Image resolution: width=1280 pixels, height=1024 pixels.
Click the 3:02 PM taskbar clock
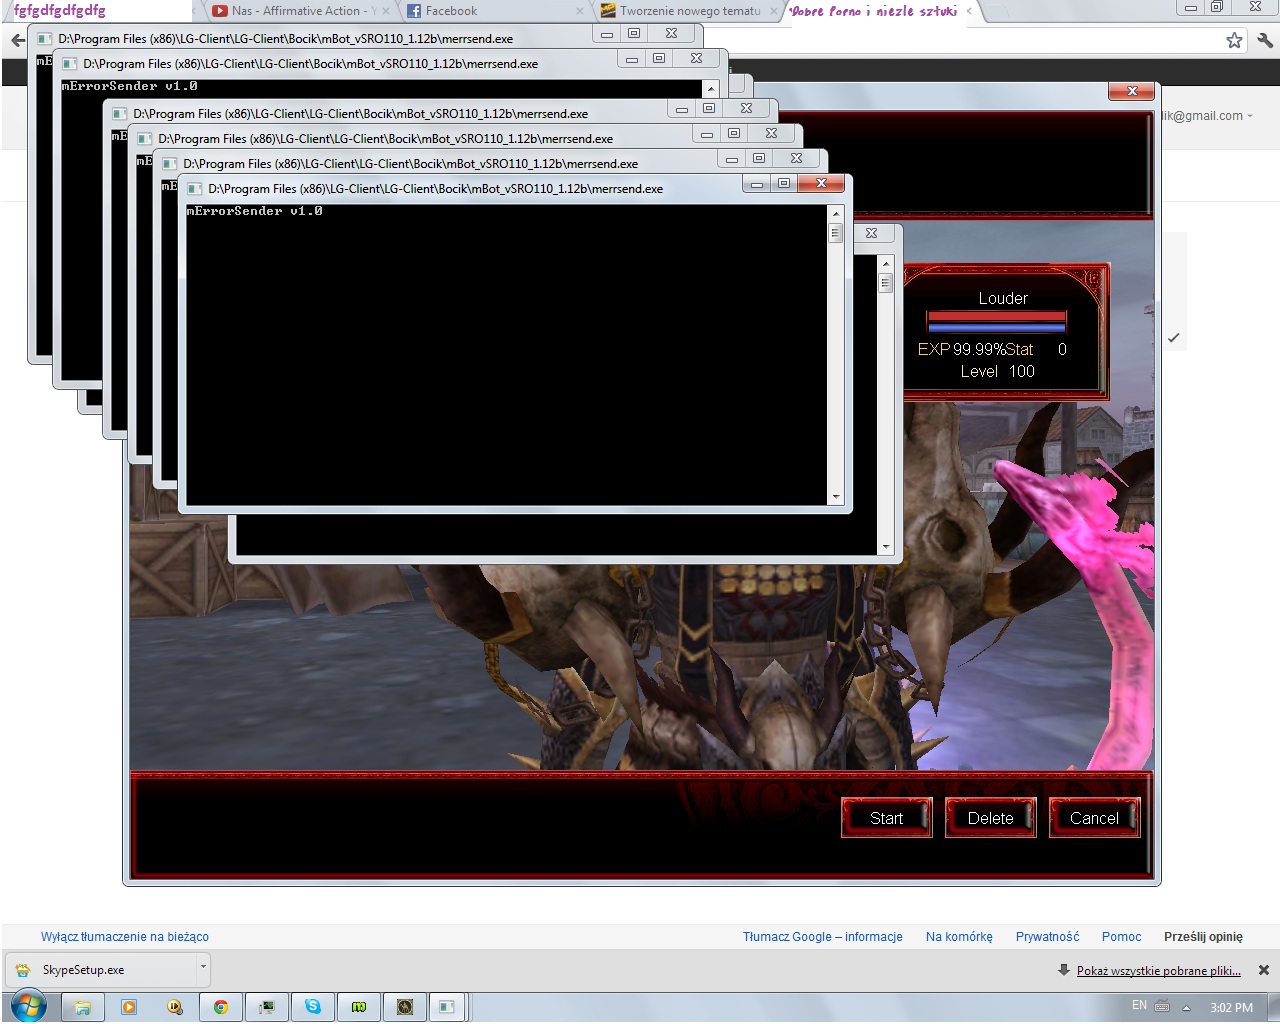[x=1231, y=1008]
